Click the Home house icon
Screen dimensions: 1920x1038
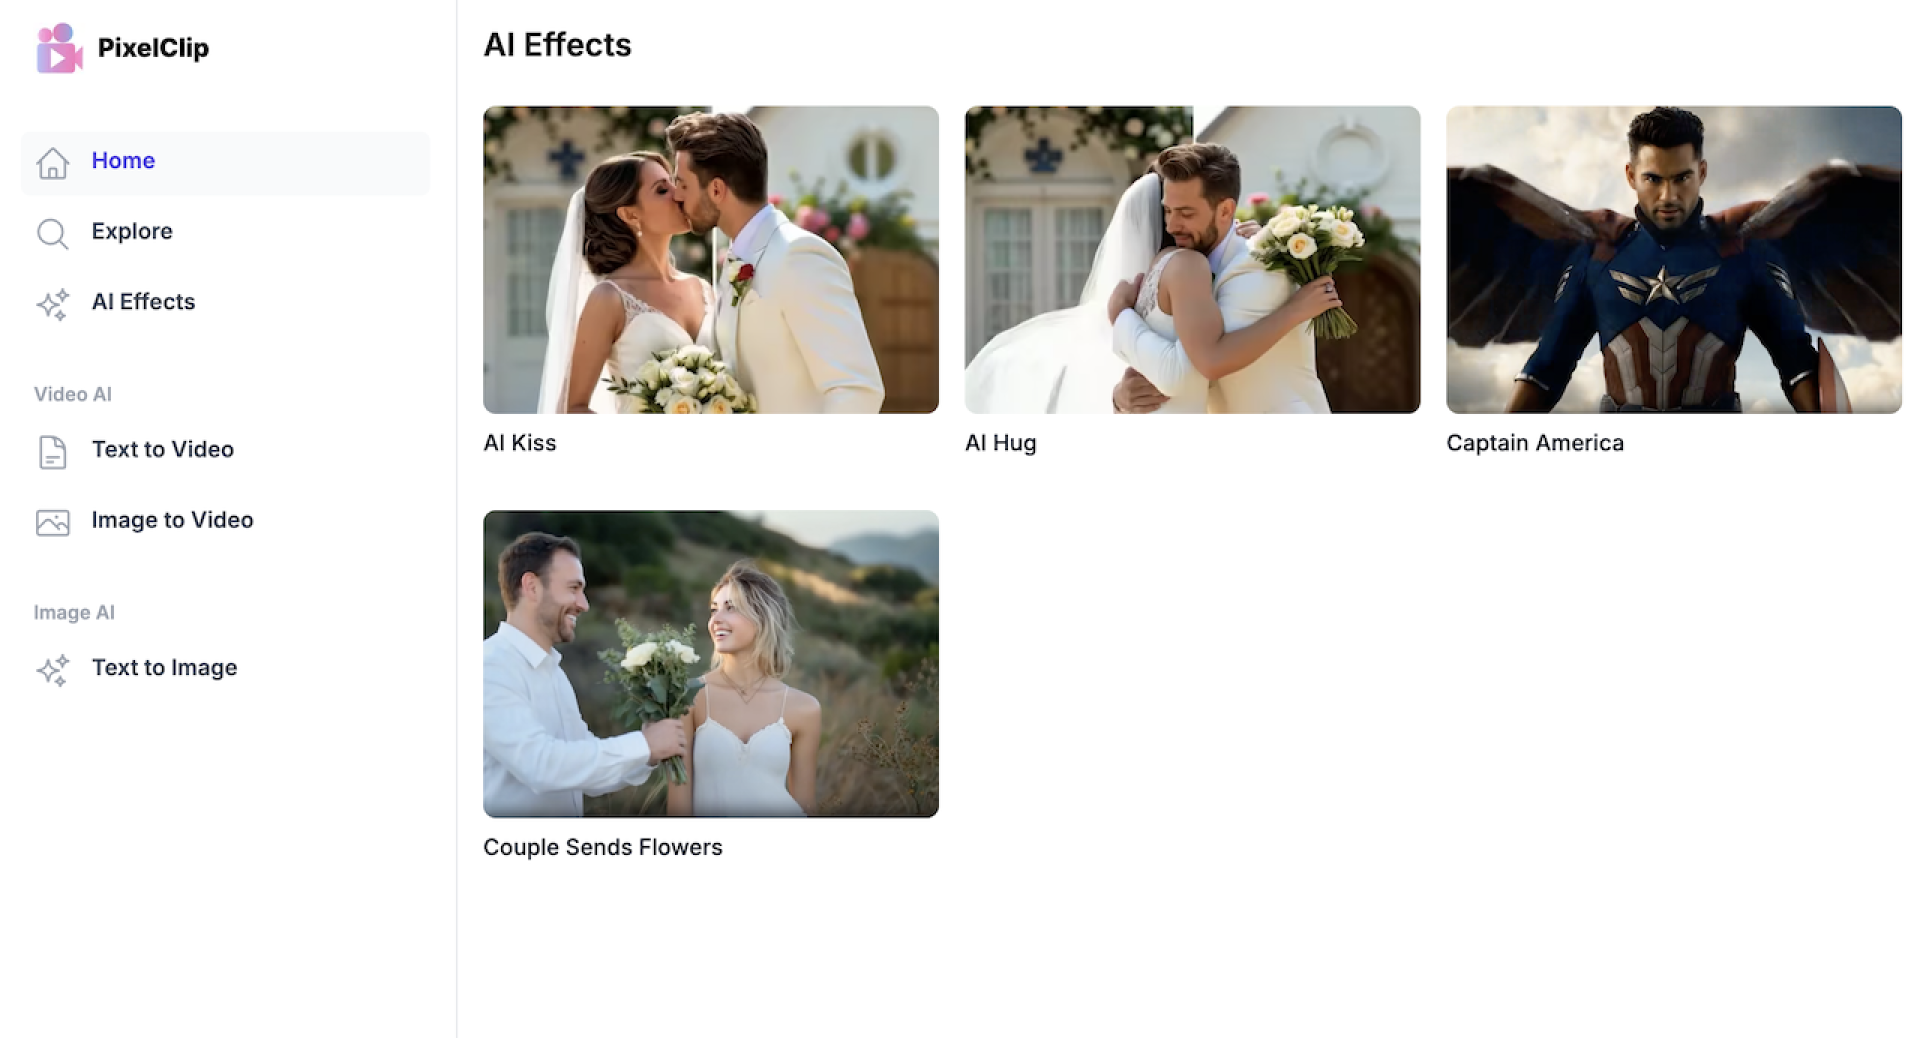pyautogui.click(x=53, y=162)
